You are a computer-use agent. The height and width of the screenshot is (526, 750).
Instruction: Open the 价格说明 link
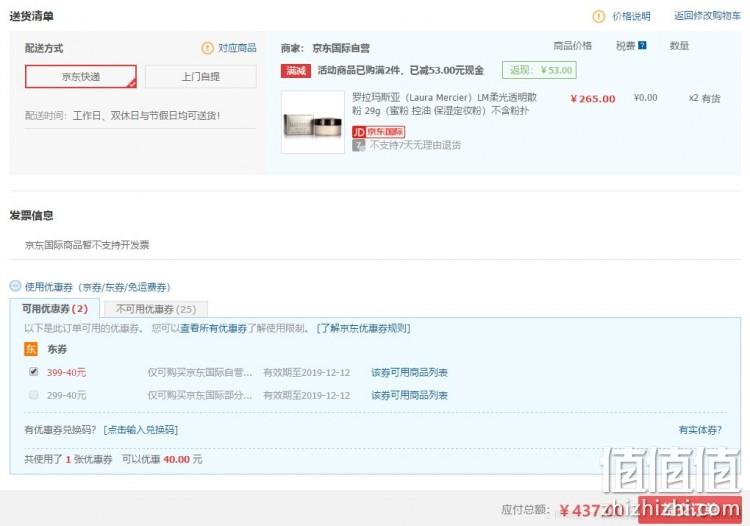631,17
